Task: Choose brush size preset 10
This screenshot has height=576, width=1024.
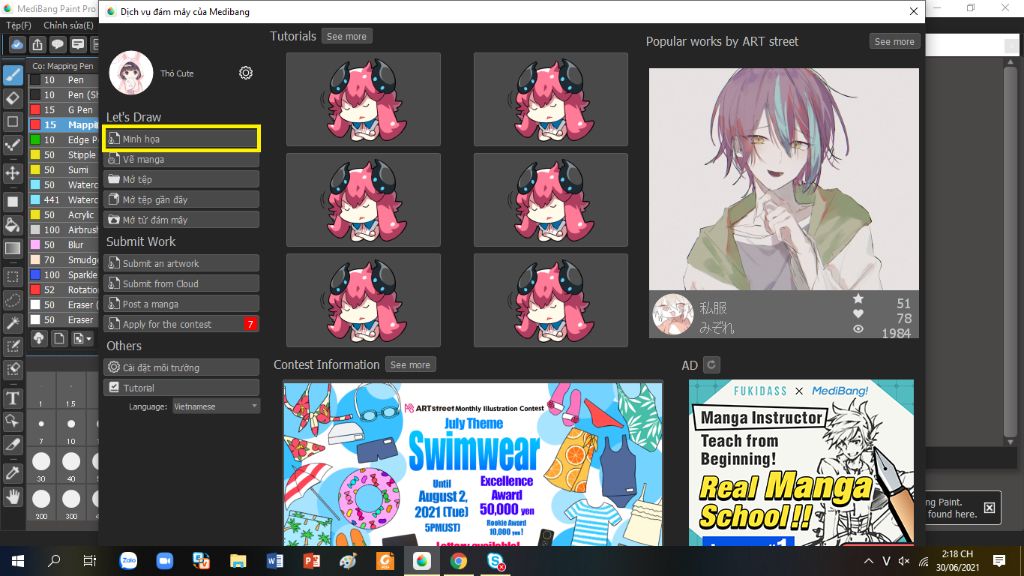Action: [x=71, y=428]
